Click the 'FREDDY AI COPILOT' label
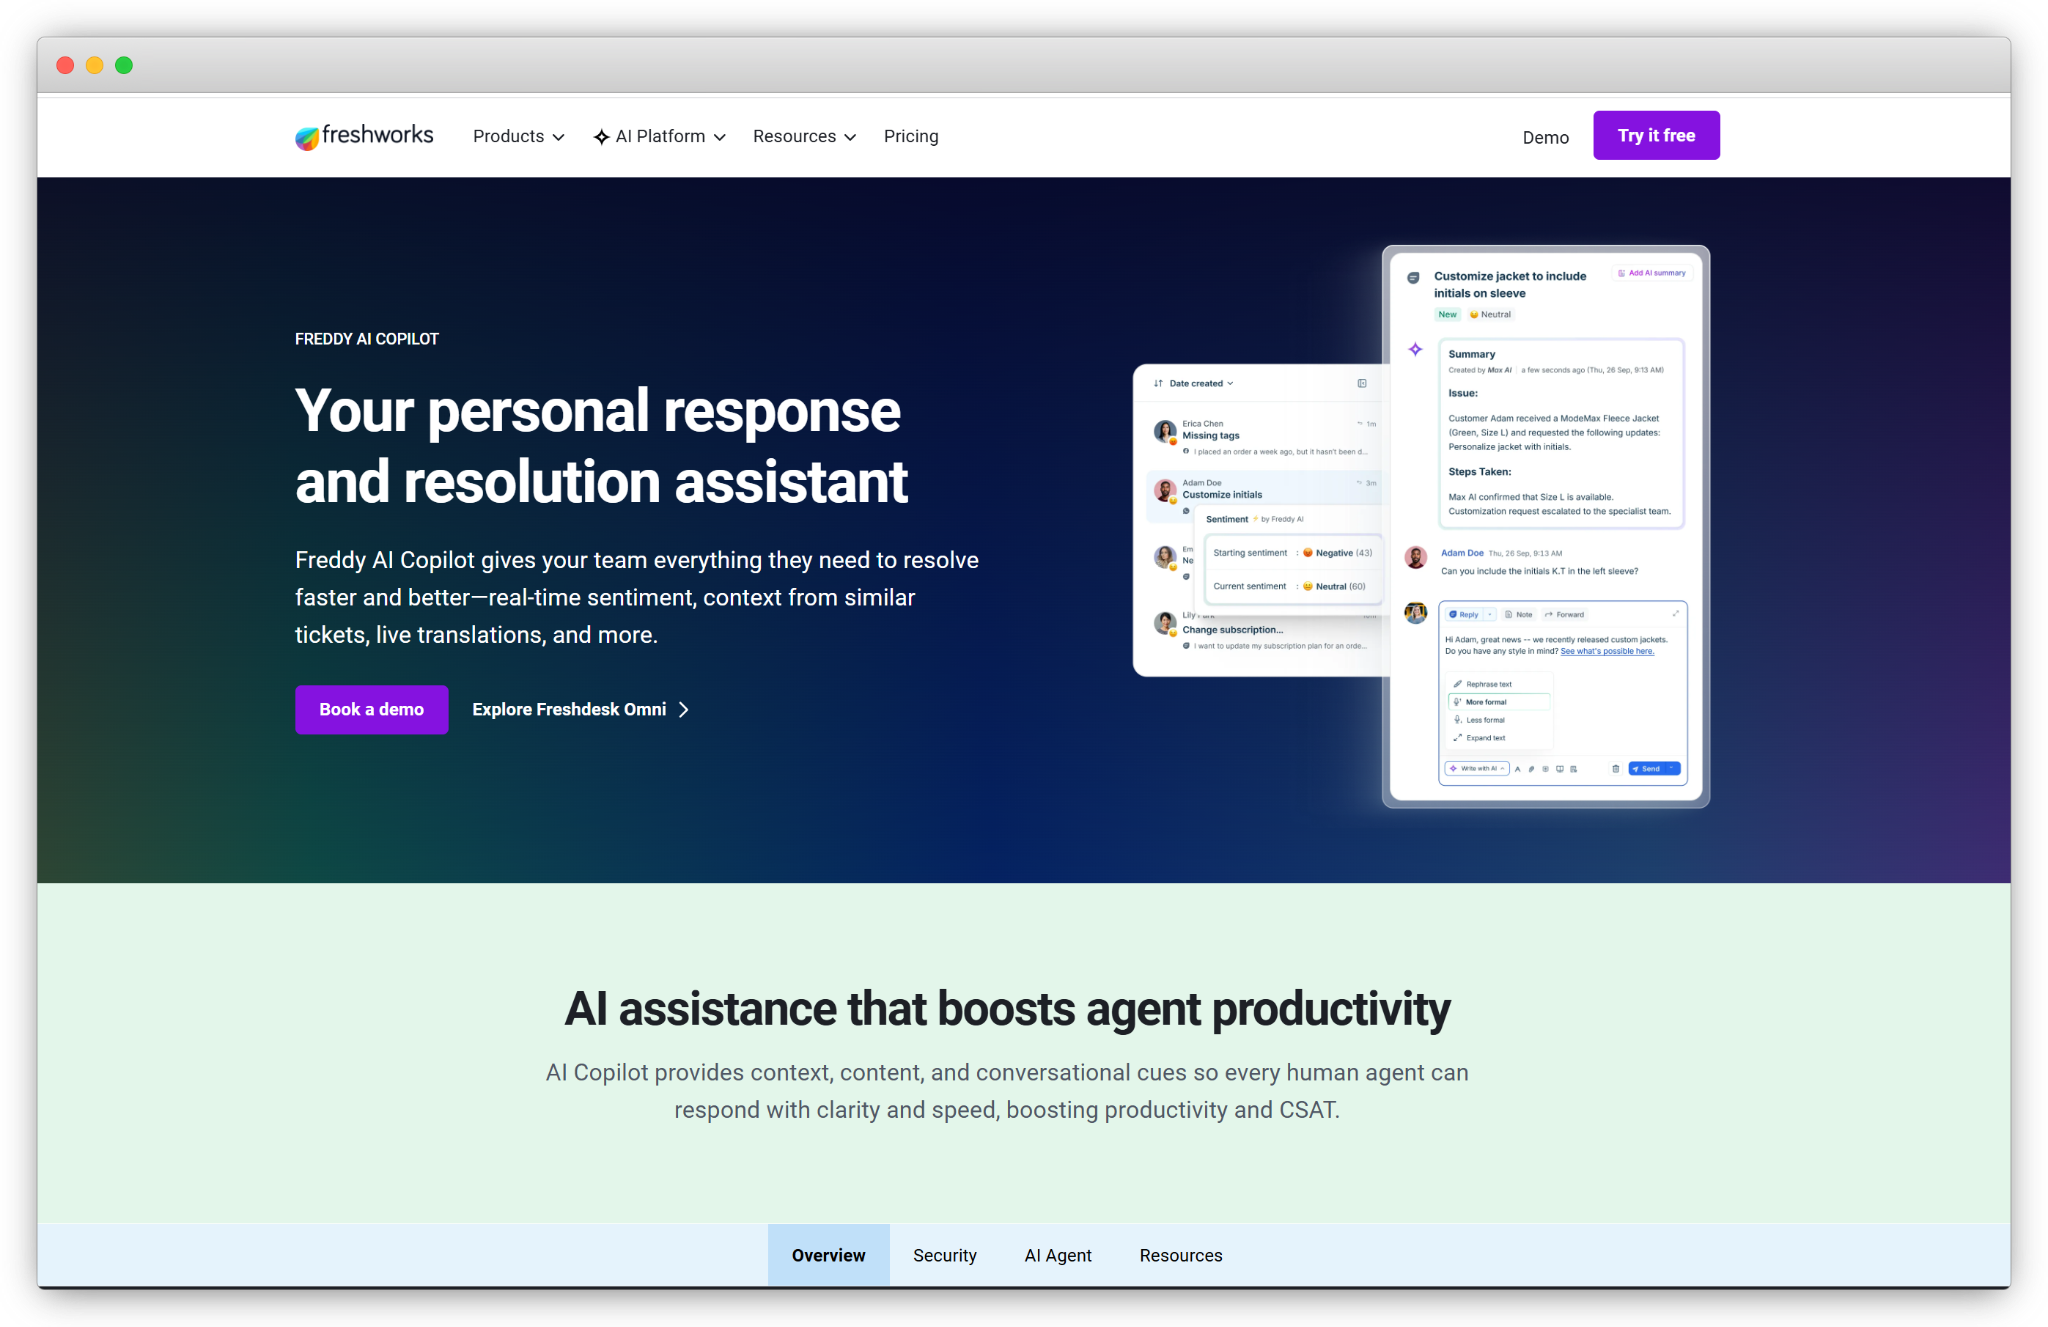The image size is (2048, 1327). (367, 339)
